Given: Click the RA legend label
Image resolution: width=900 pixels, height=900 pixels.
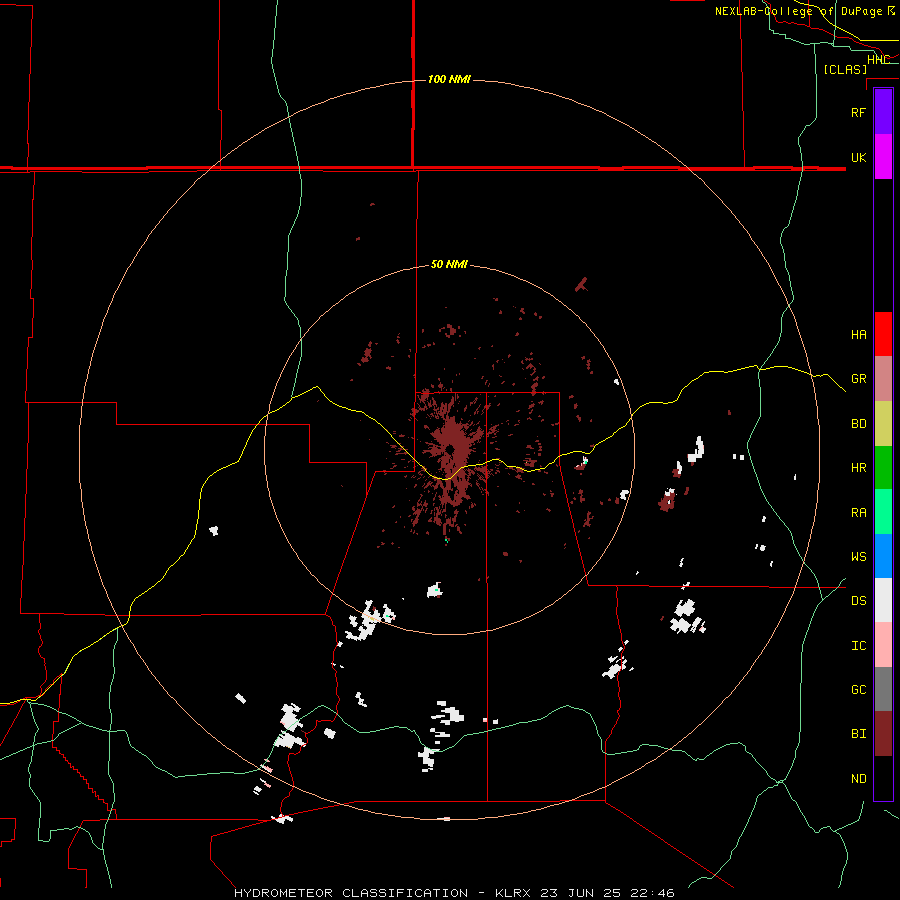Looking at the screenshot, I should point(858,513).
